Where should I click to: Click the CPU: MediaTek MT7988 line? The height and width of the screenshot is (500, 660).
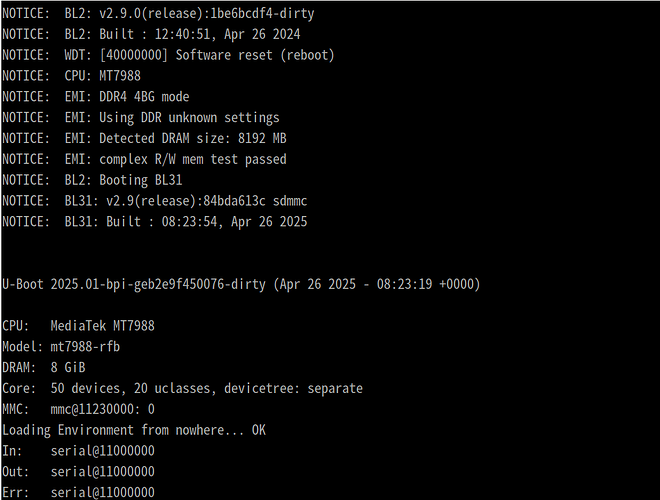78,326
